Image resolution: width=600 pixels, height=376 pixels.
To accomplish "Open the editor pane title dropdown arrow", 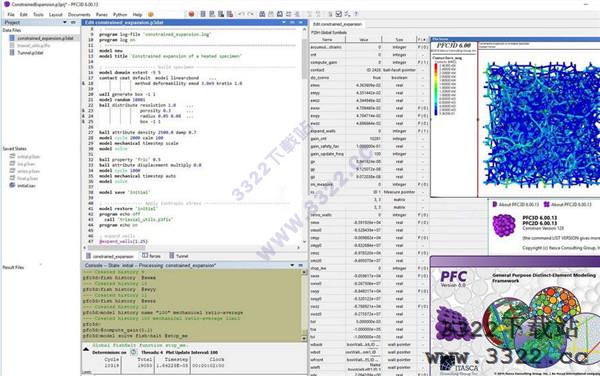I will pyautogui.click(x=284, y=23).
